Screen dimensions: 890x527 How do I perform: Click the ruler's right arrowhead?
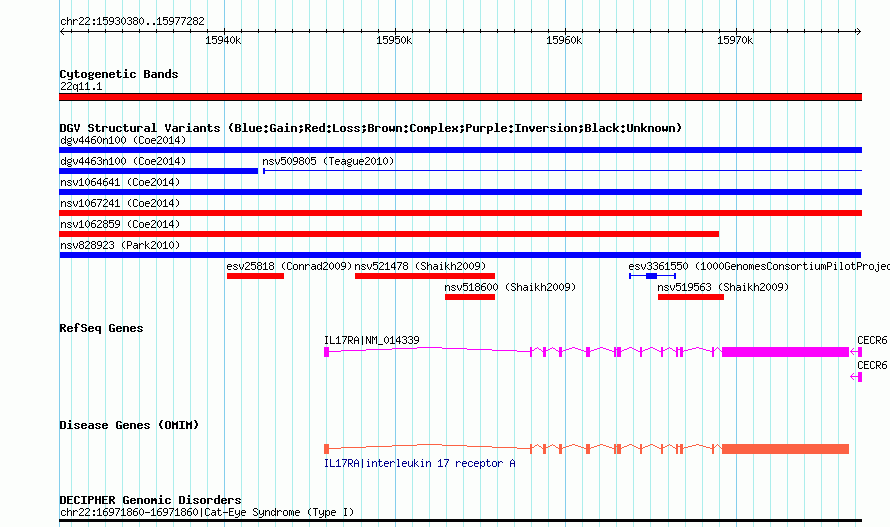pos(858,31)
